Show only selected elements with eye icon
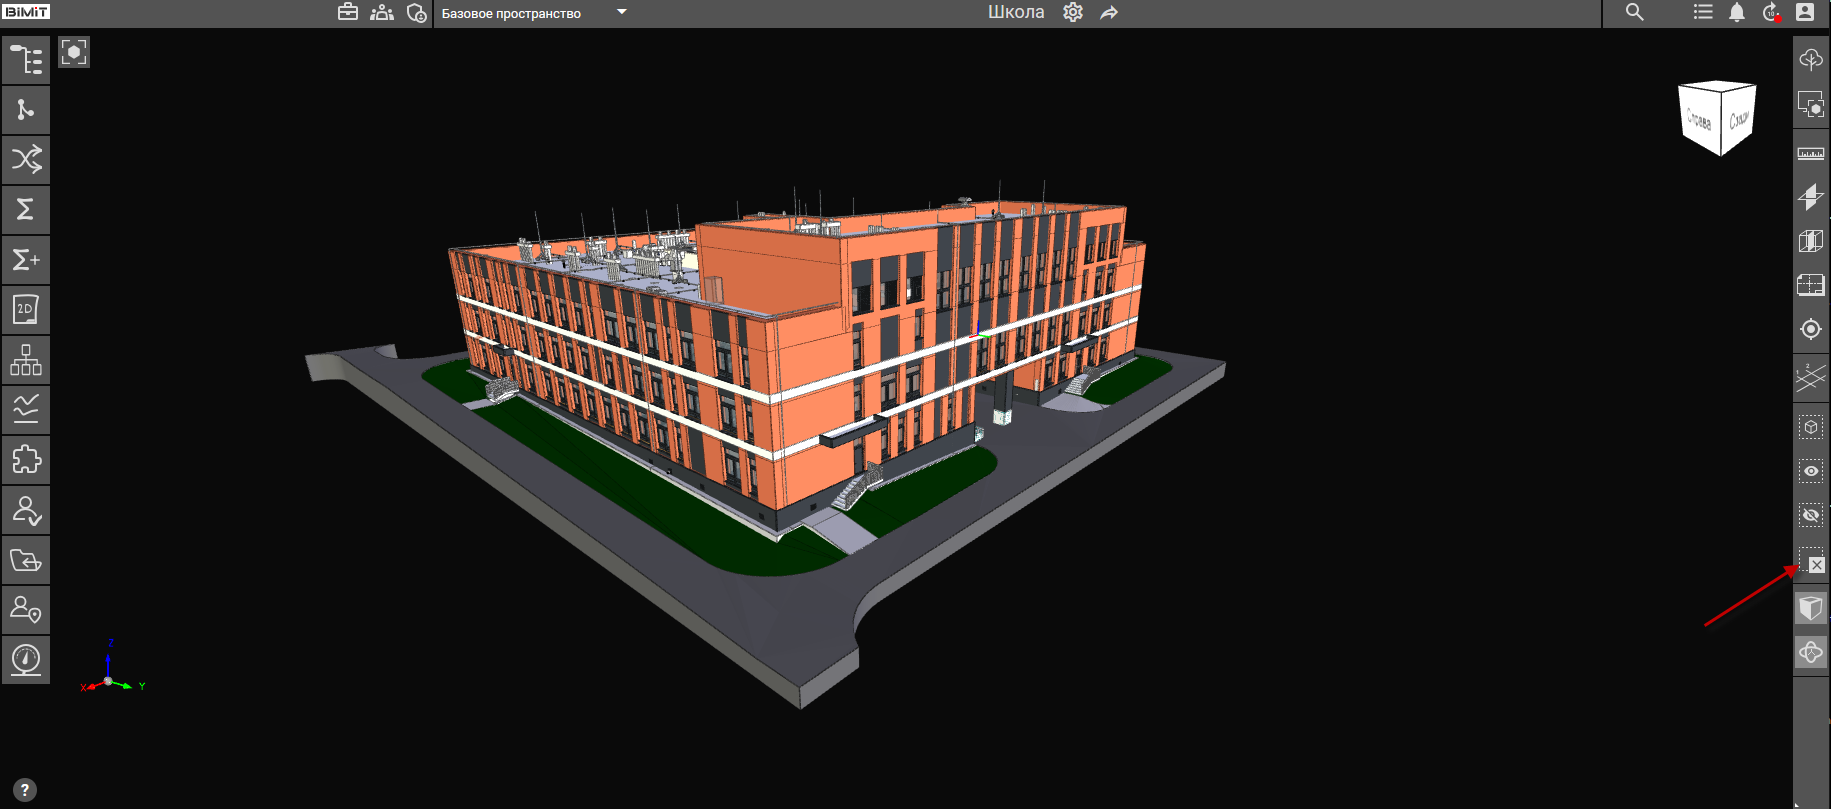This screenshot has width=1831, height=809. [1811, 471]
